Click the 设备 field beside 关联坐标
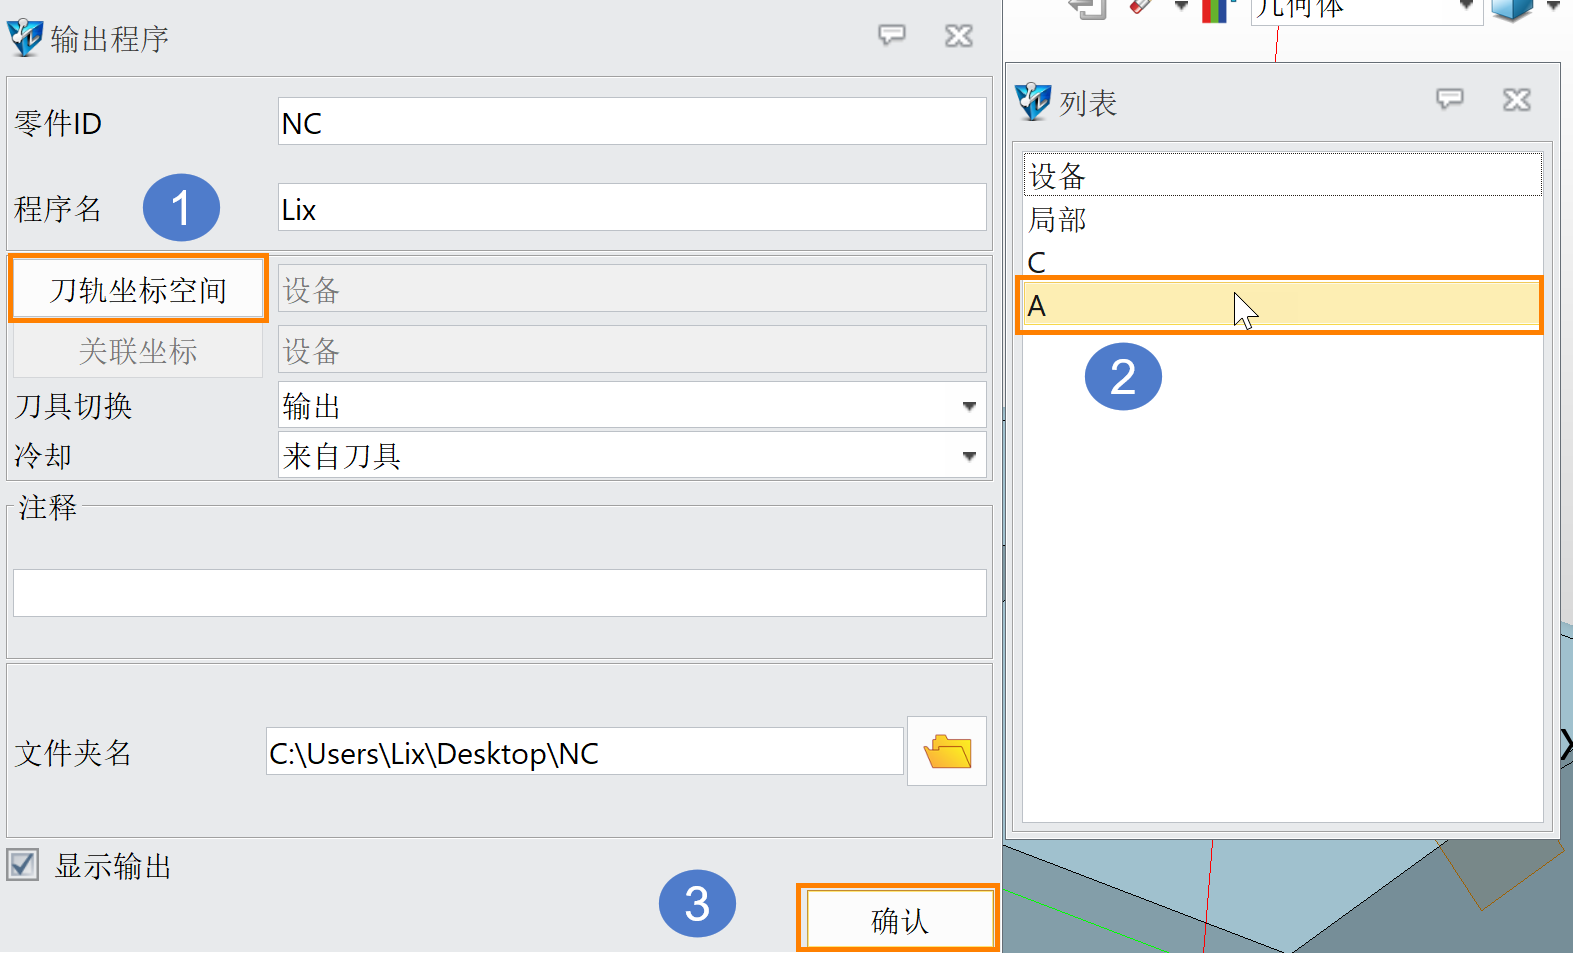 pyautogui.click(x=632, y=351)
